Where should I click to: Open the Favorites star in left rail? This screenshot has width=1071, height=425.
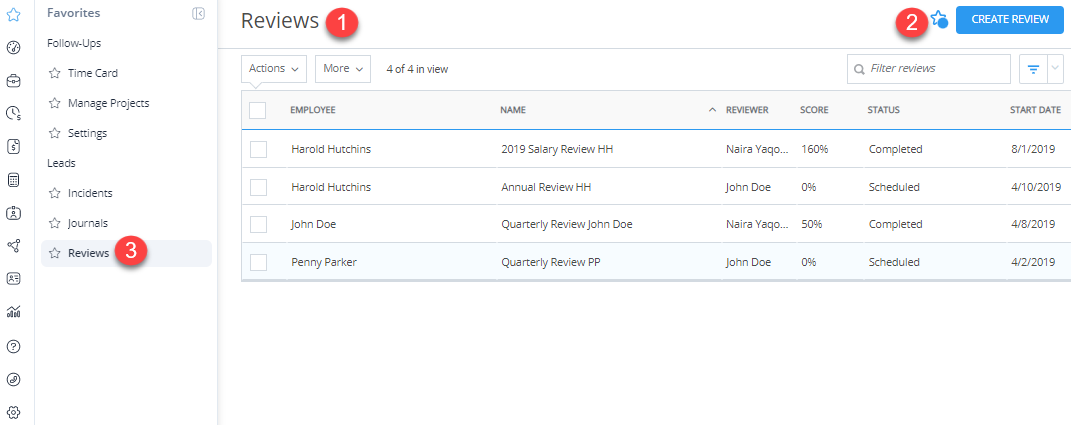[x=13, y=14]
